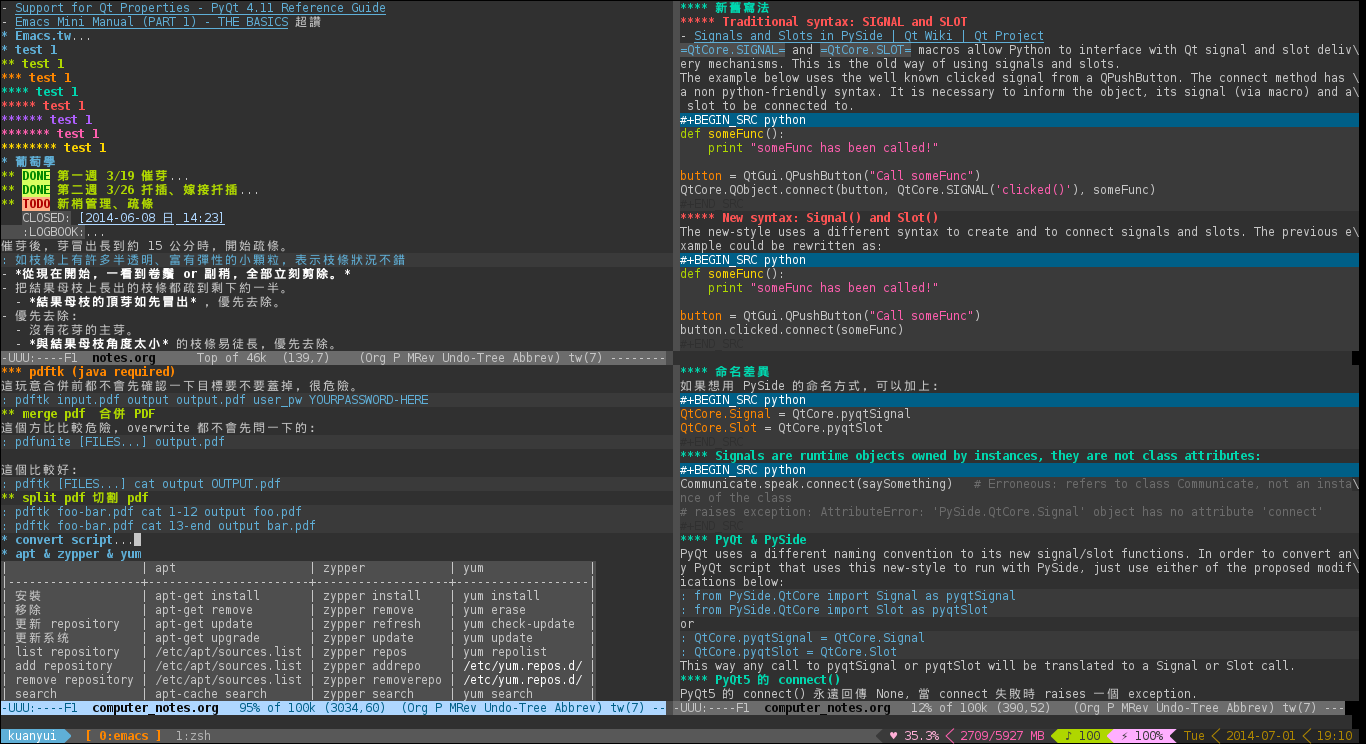Open the PyQt 4.11 Reference Guide link
1366x744 pixels.
point(200,8)
